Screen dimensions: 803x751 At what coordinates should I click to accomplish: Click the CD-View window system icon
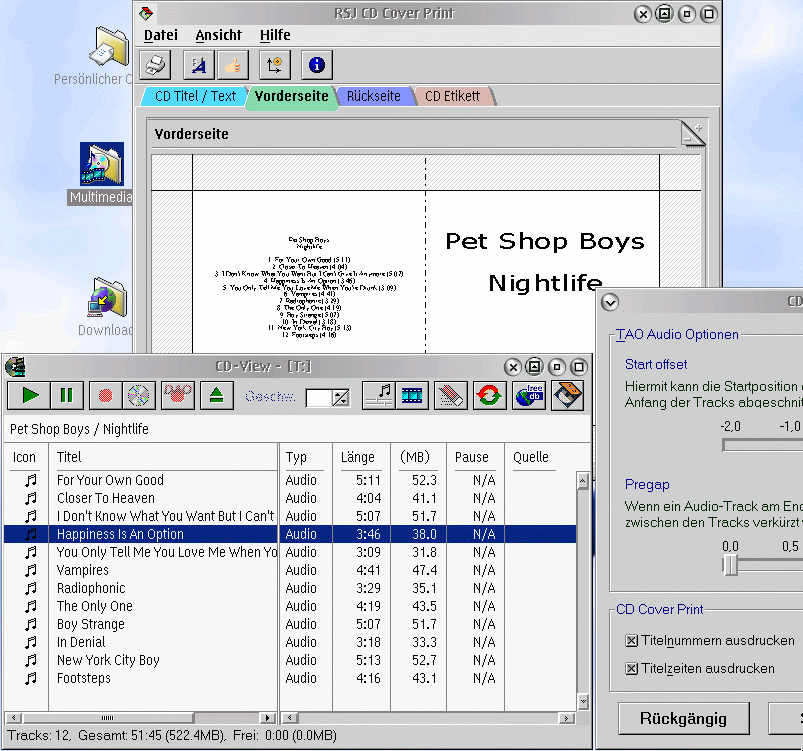tap(15, 367)
